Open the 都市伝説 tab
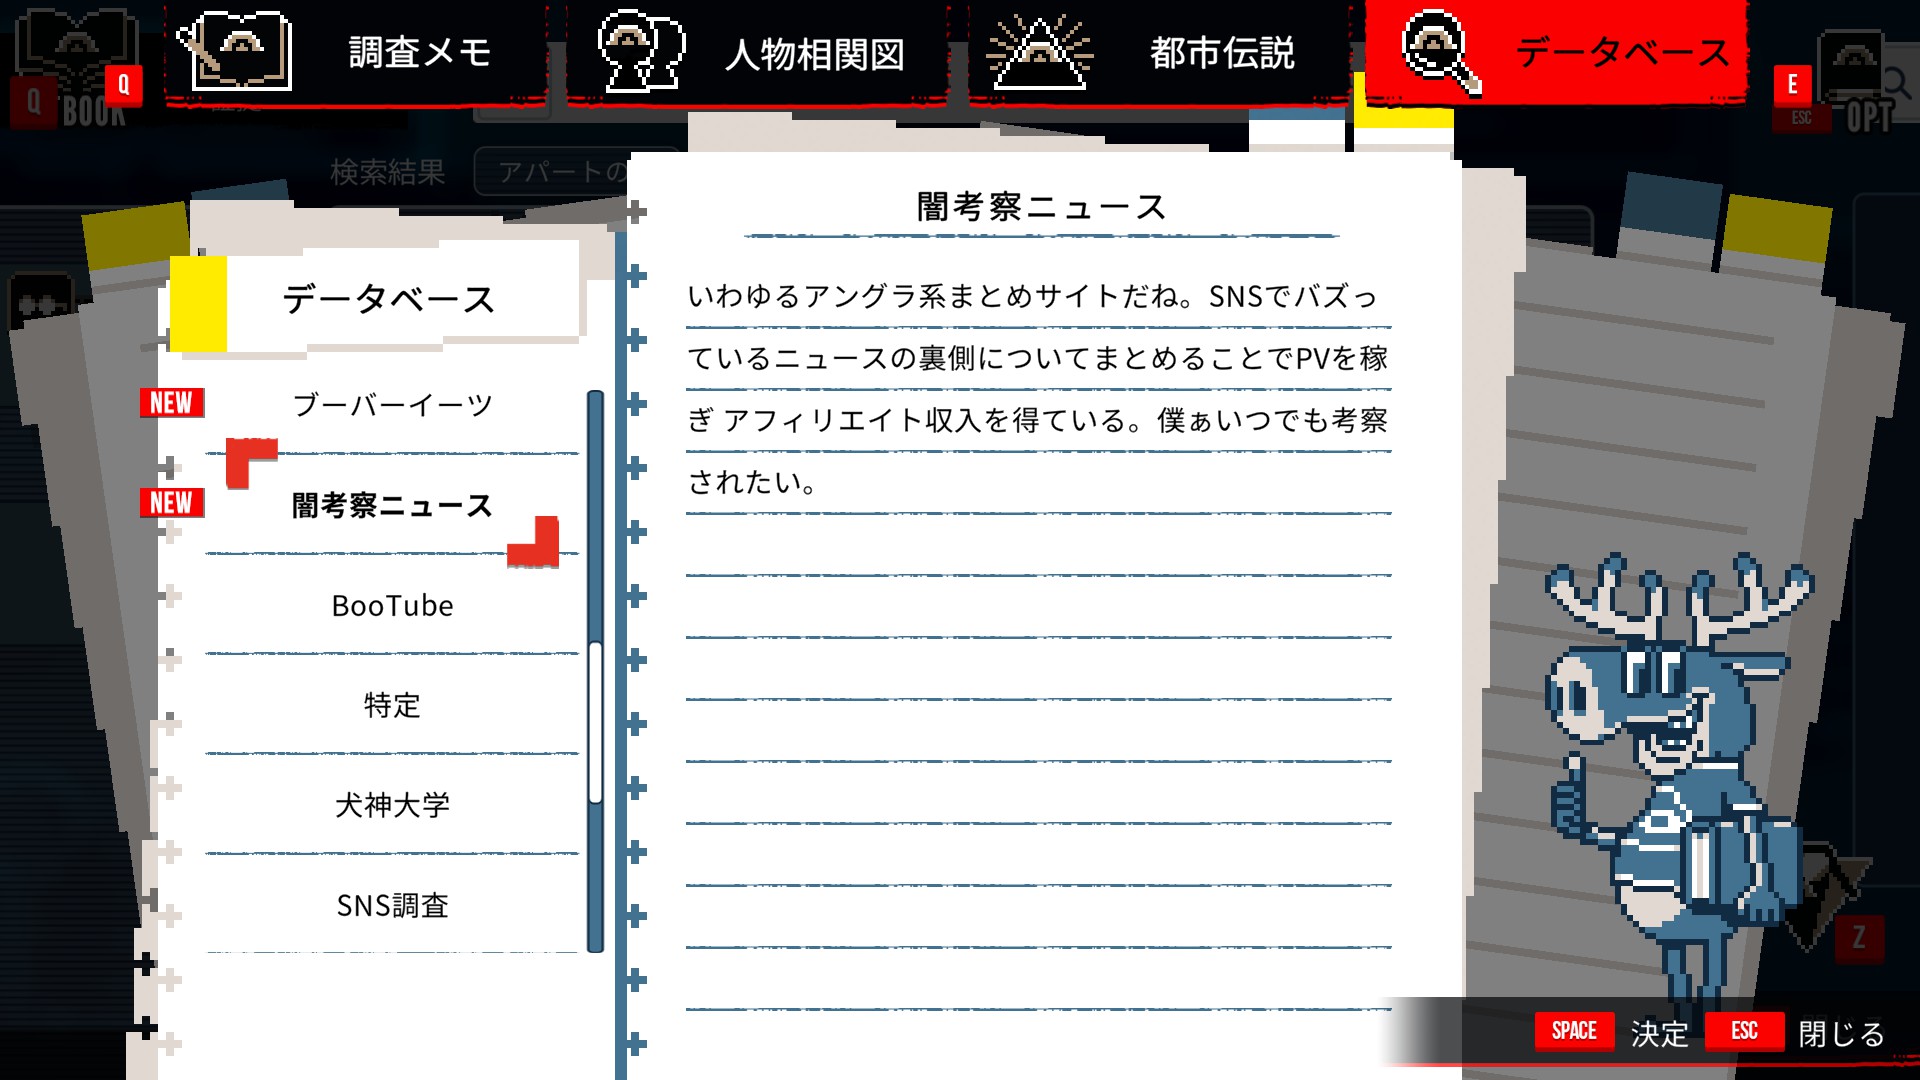This screenshot has height=1080, width=1920. pyautogui.click(x=1220, y=52)
